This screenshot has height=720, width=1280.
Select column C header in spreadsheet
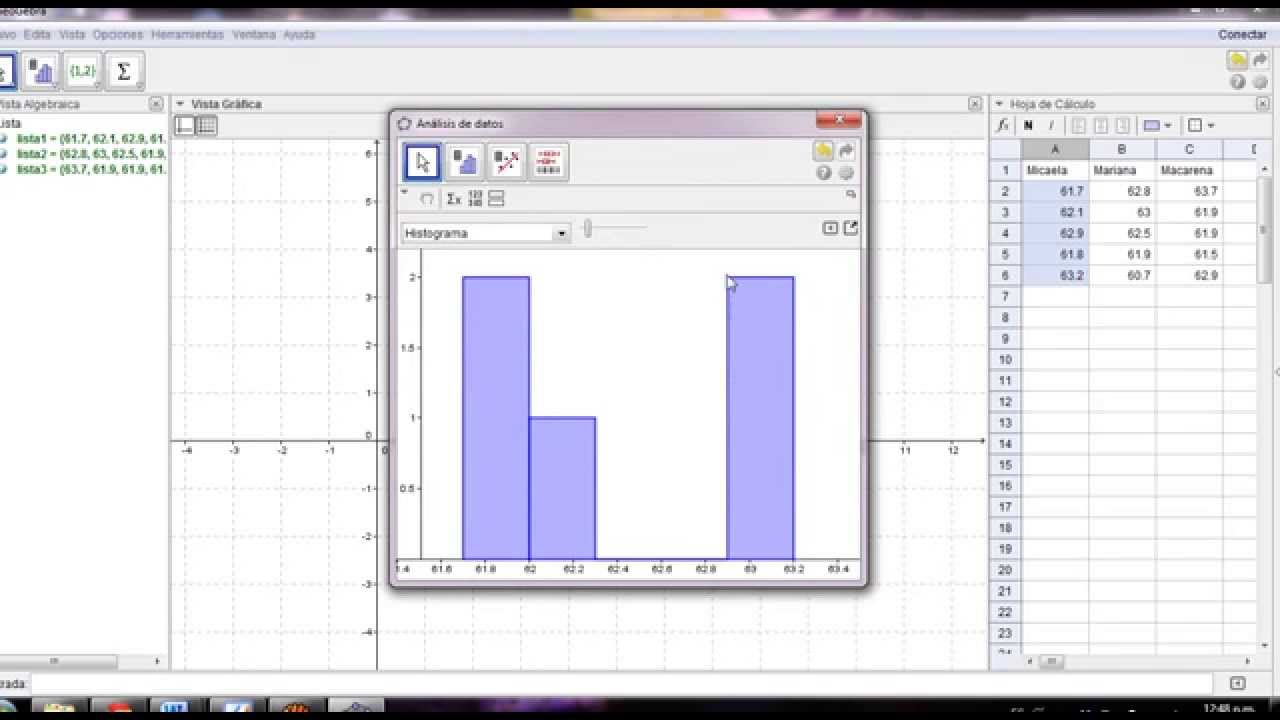point(1189,149)
